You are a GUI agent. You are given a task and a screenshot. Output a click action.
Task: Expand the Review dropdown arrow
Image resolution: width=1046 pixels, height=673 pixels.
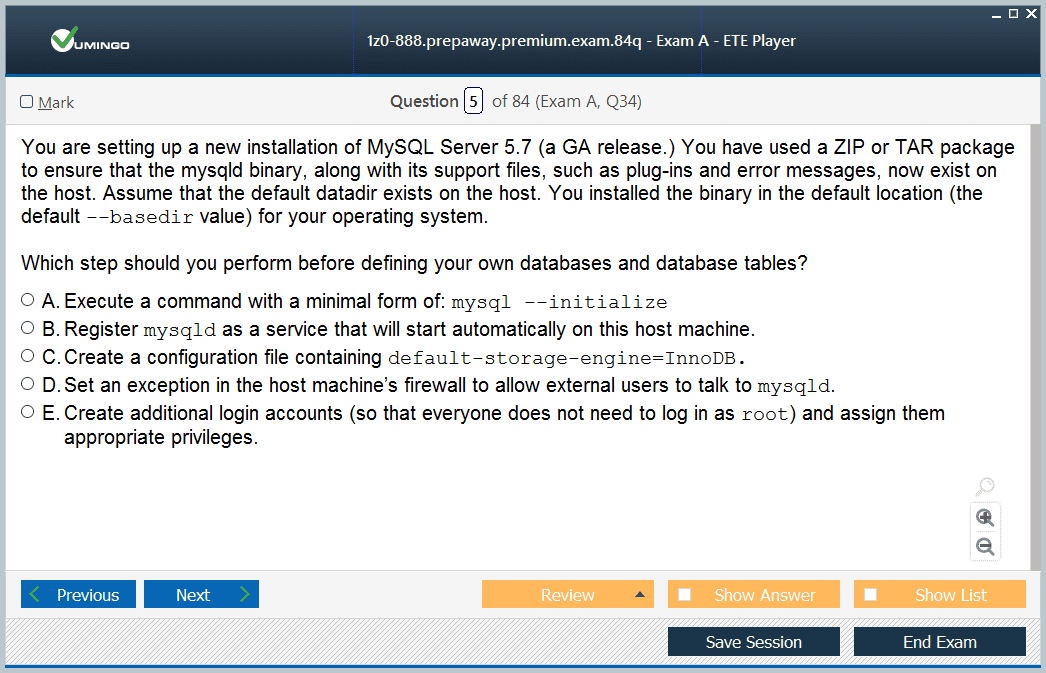[x=640, y=595]
